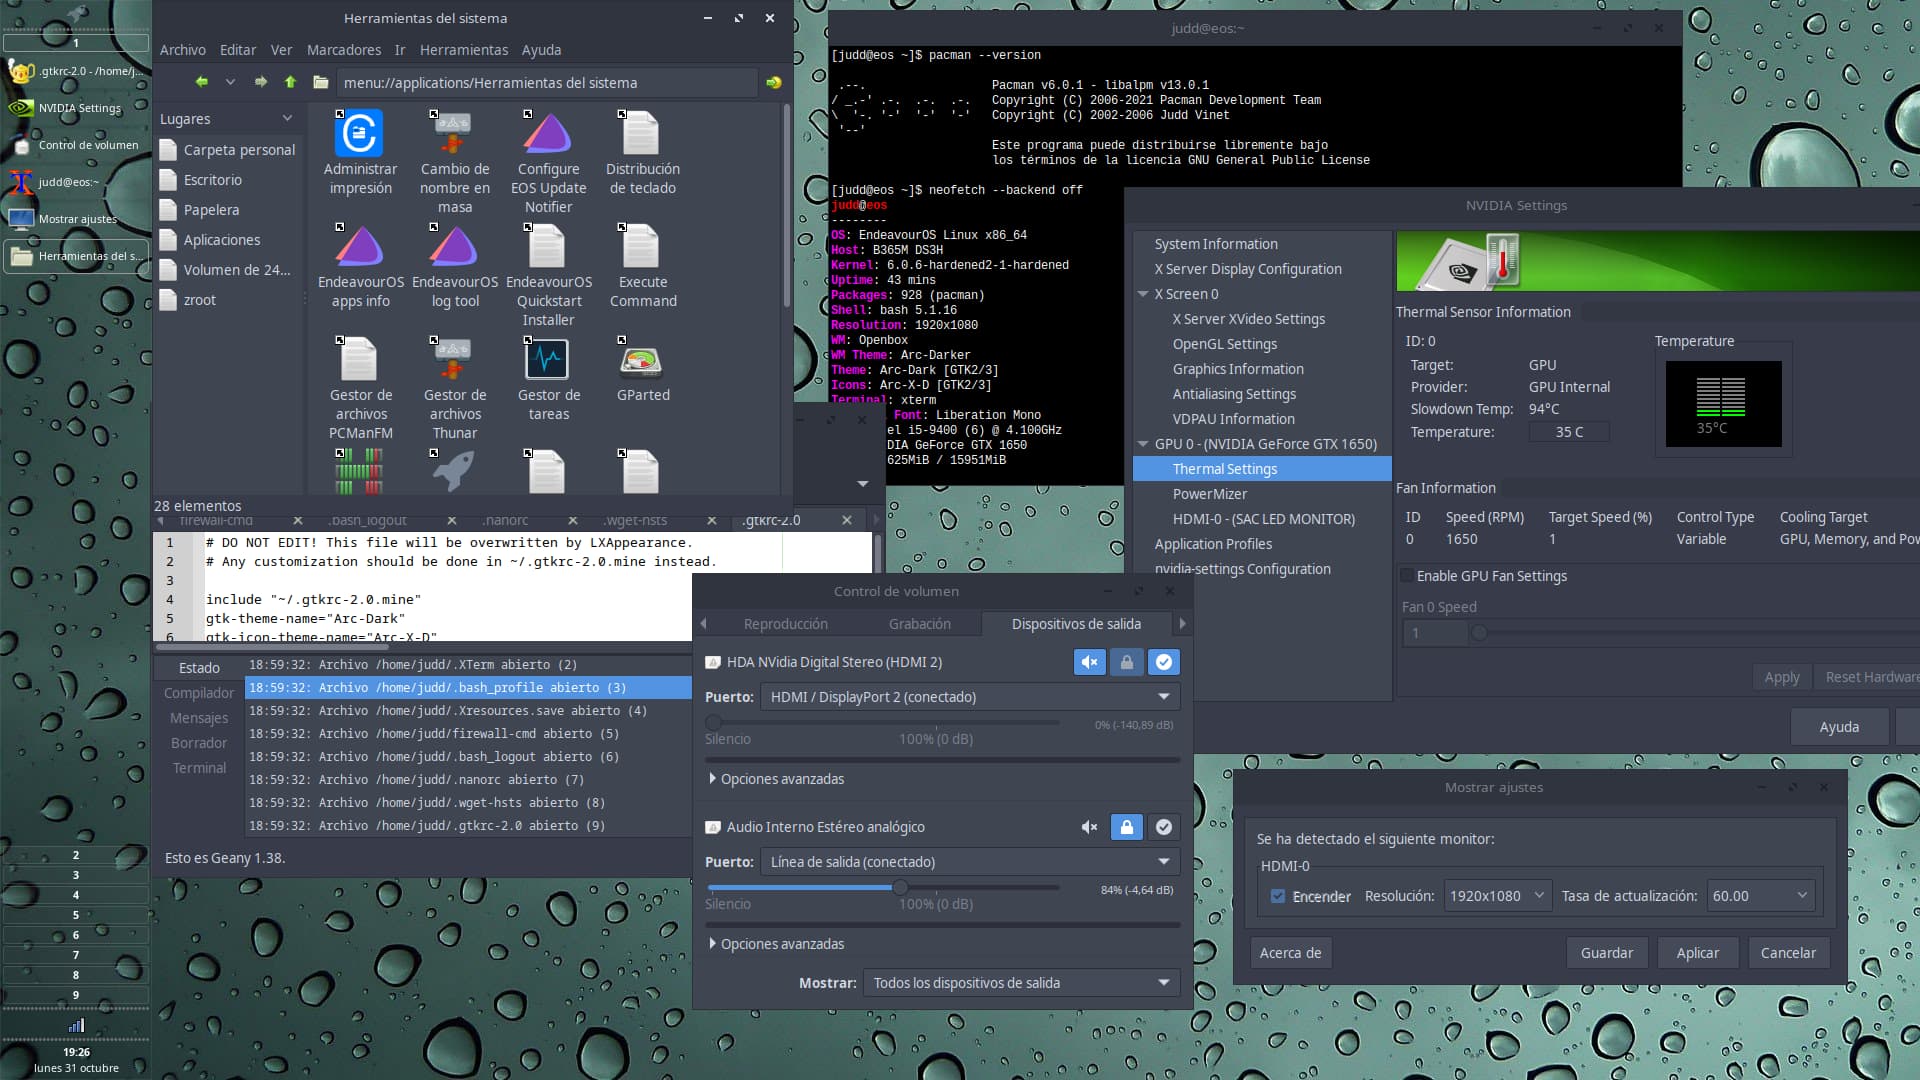Launch EndeavourOS log tool

pyautogui.click(x=454, y=266)
